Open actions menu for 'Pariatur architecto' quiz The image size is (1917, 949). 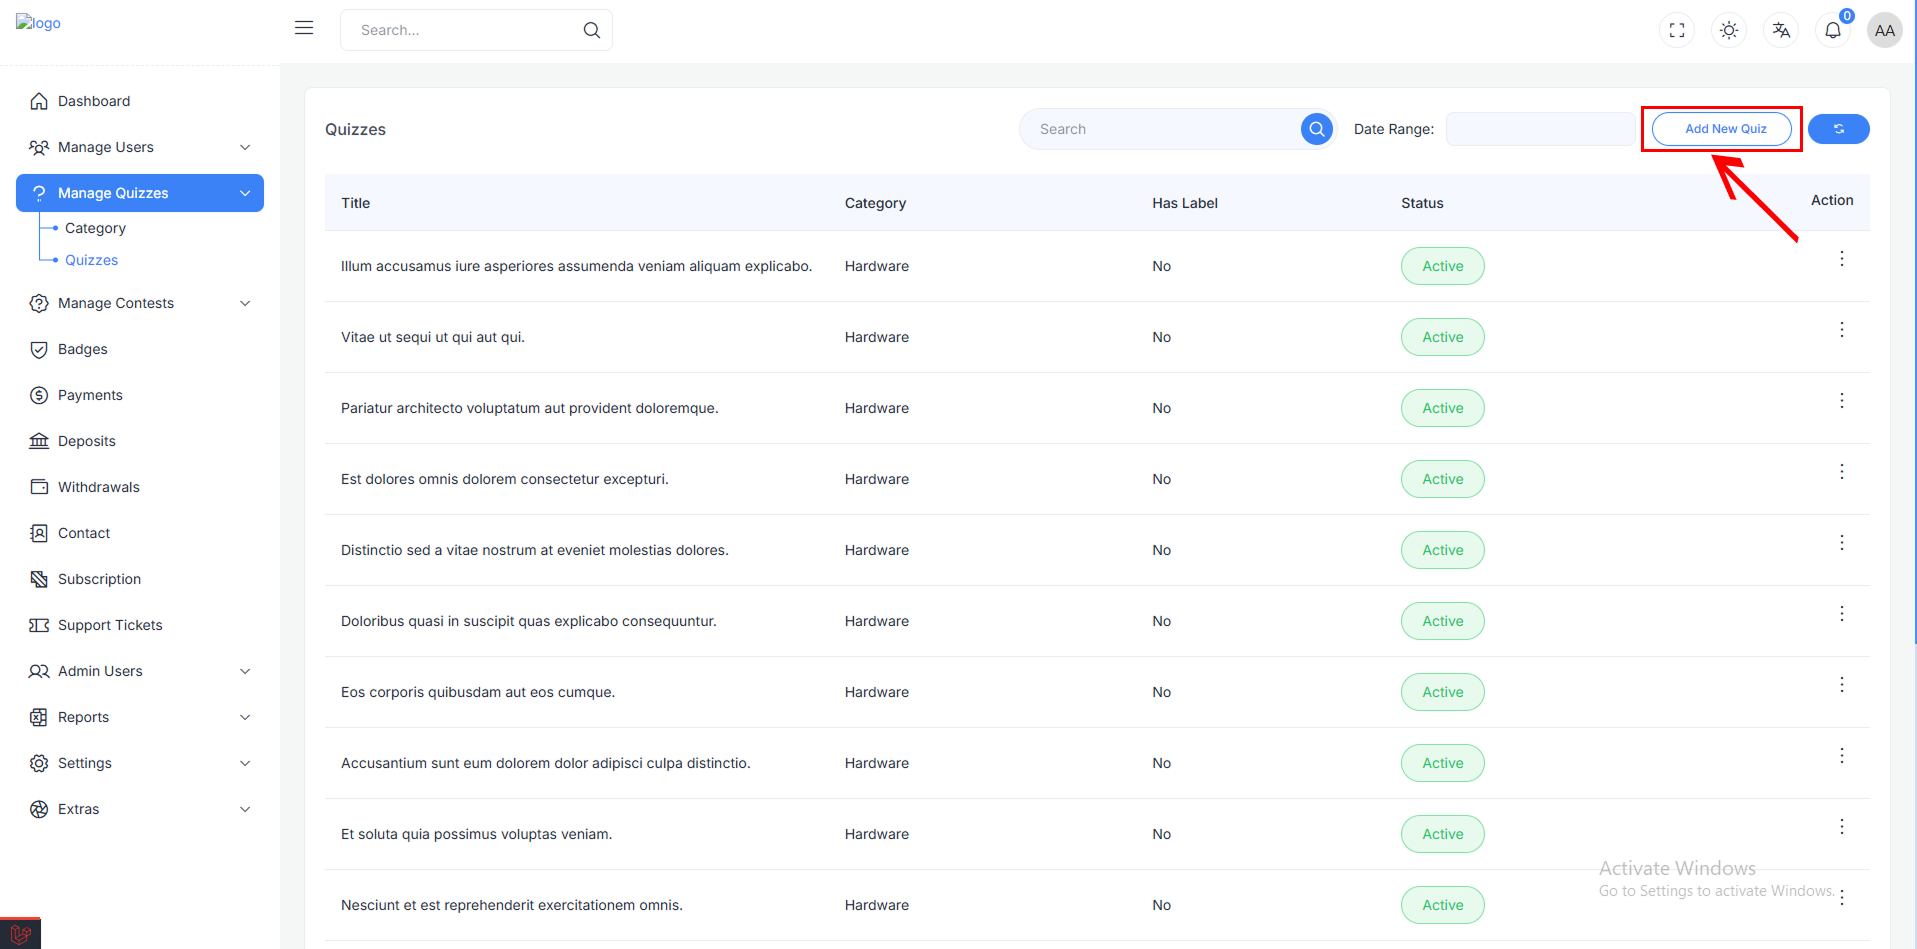1842,401
